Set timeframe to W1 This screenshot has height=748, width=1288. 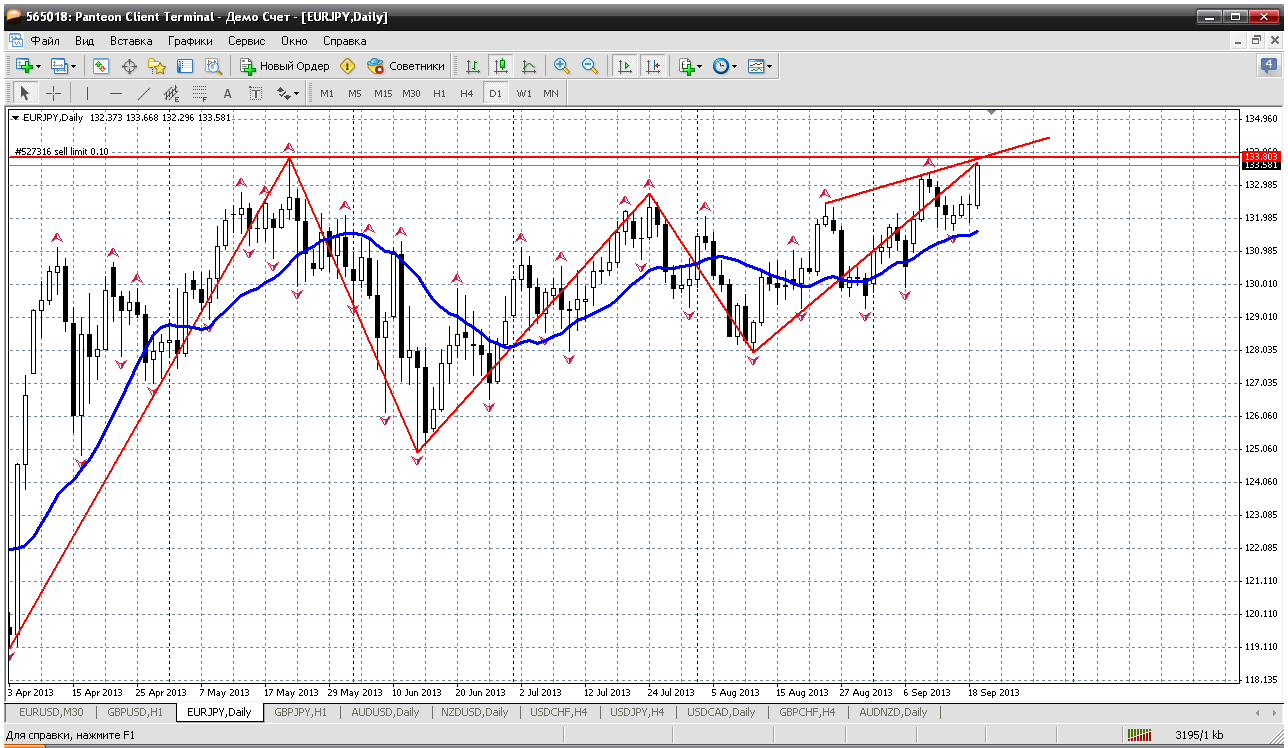[x=524, y=93]
